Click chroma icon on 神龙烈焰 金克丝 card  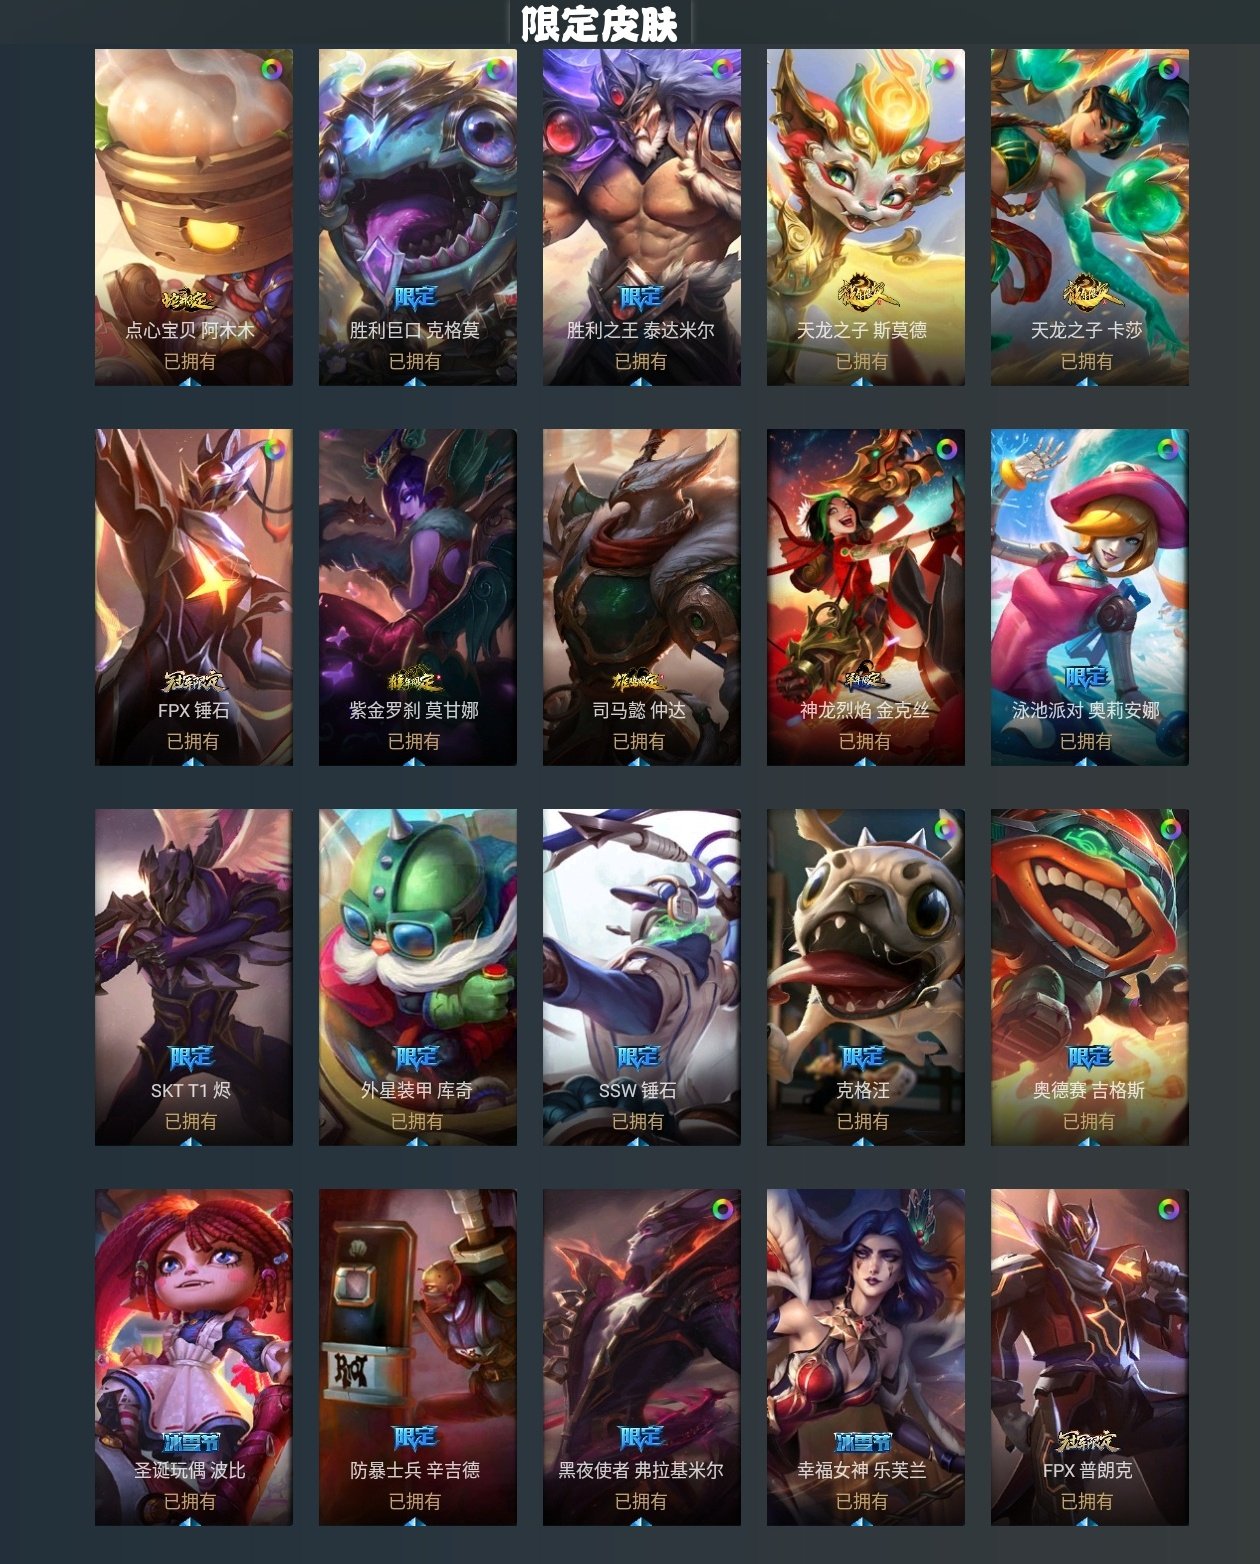[945, 449]
